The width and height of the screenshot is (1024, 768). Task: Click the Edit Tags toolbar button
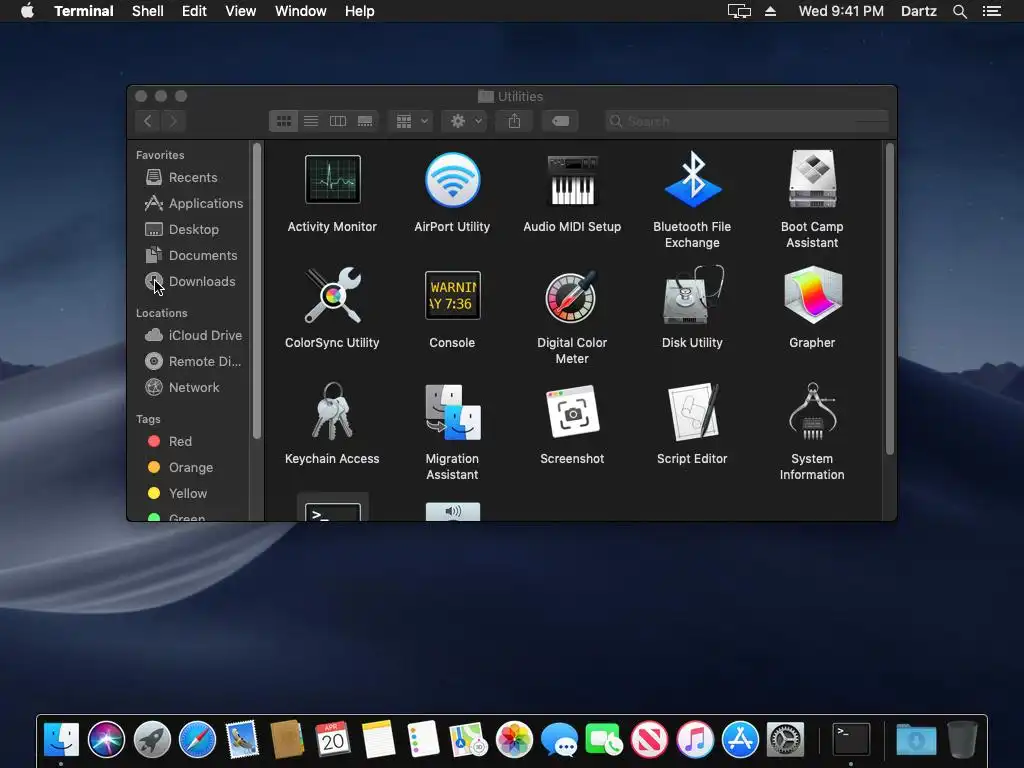point(560,121)
